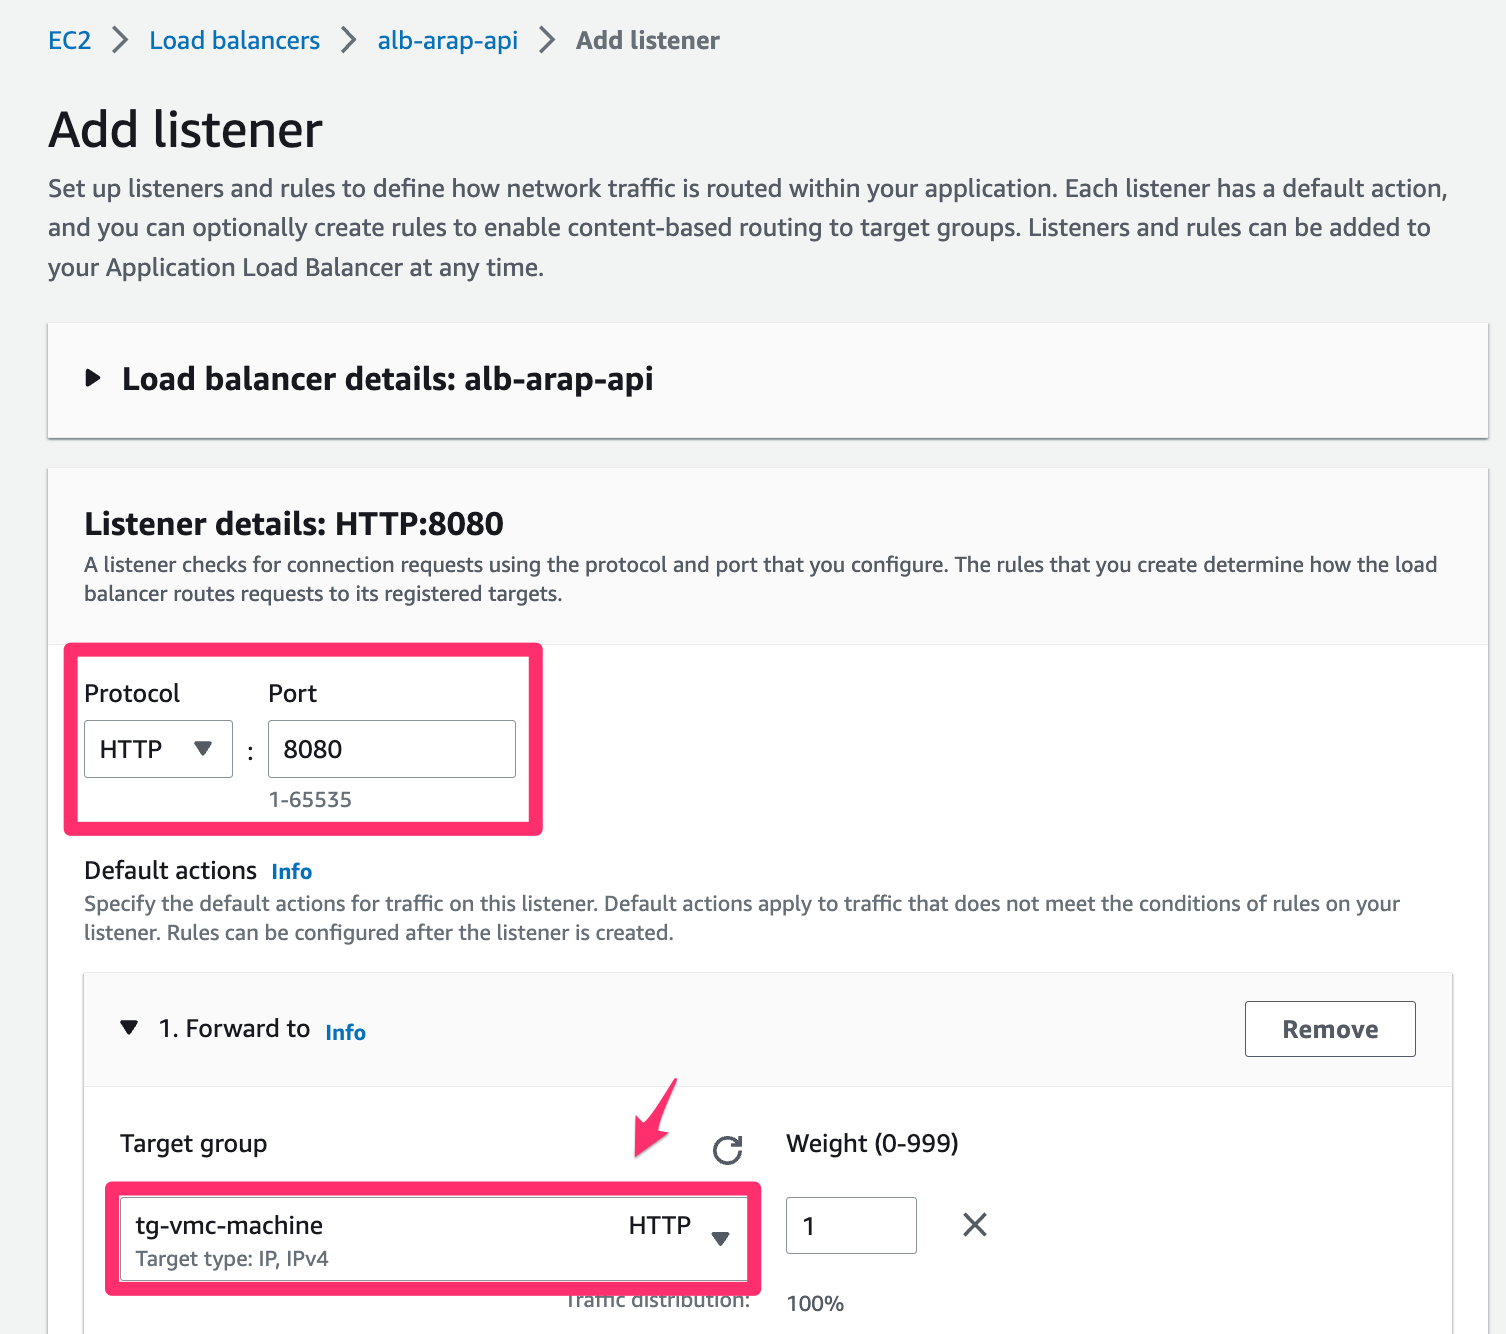Image resolution: width=1506 pixels, height=1334 pixels.
Task: Open the Info link next to Forward to
Action: (345, 1032)
